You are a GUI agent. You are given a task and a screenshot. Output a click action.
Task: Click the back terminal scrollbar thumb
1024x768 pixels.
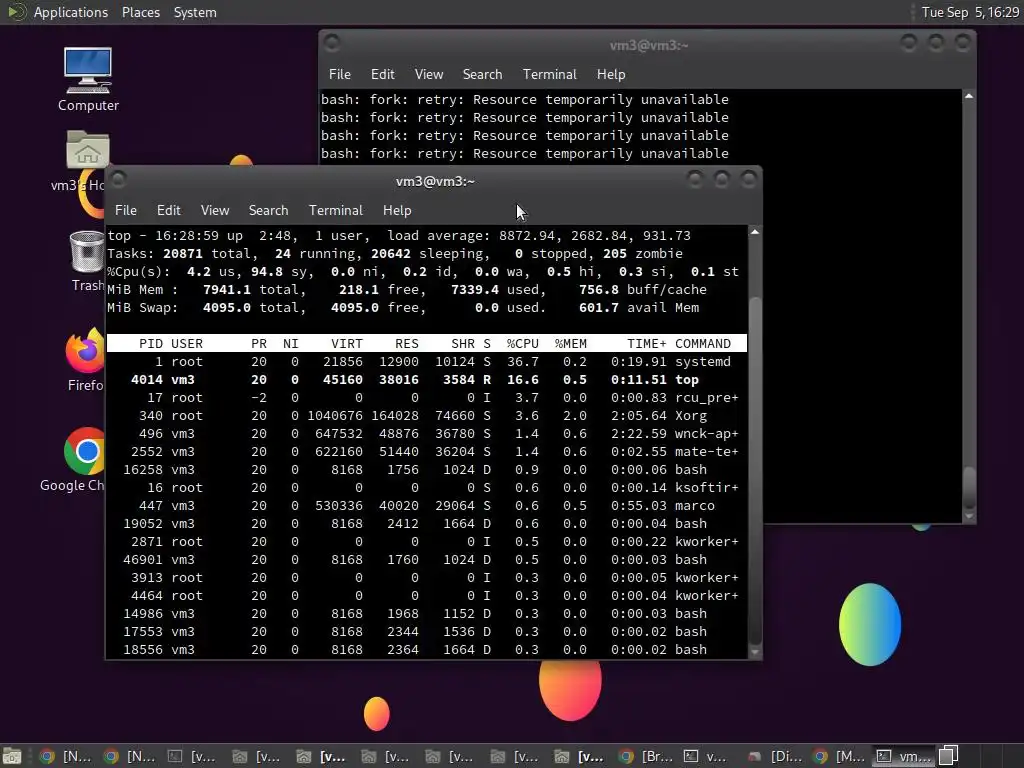(x=969, y=487)
